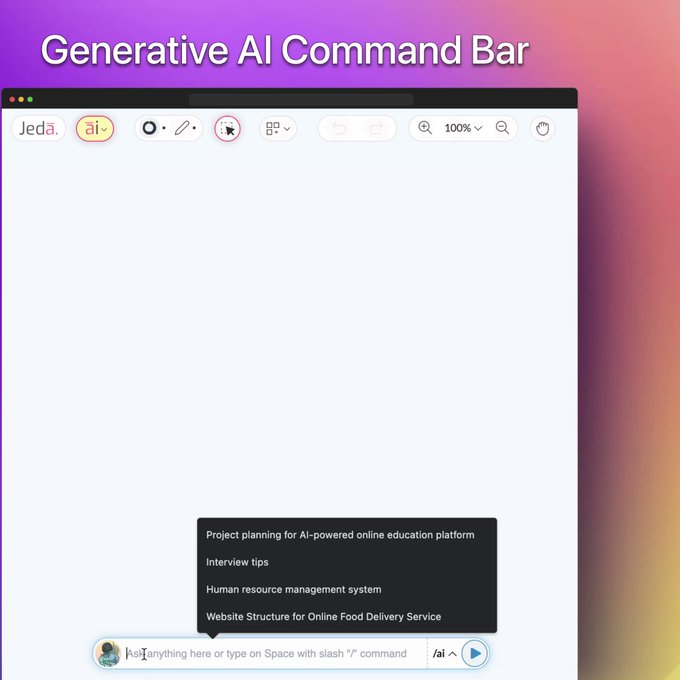This screenshot has height=680, width=680.
Task: Click the user avatar in command bar
Action: pyautogui.click(x=108, y=654)
